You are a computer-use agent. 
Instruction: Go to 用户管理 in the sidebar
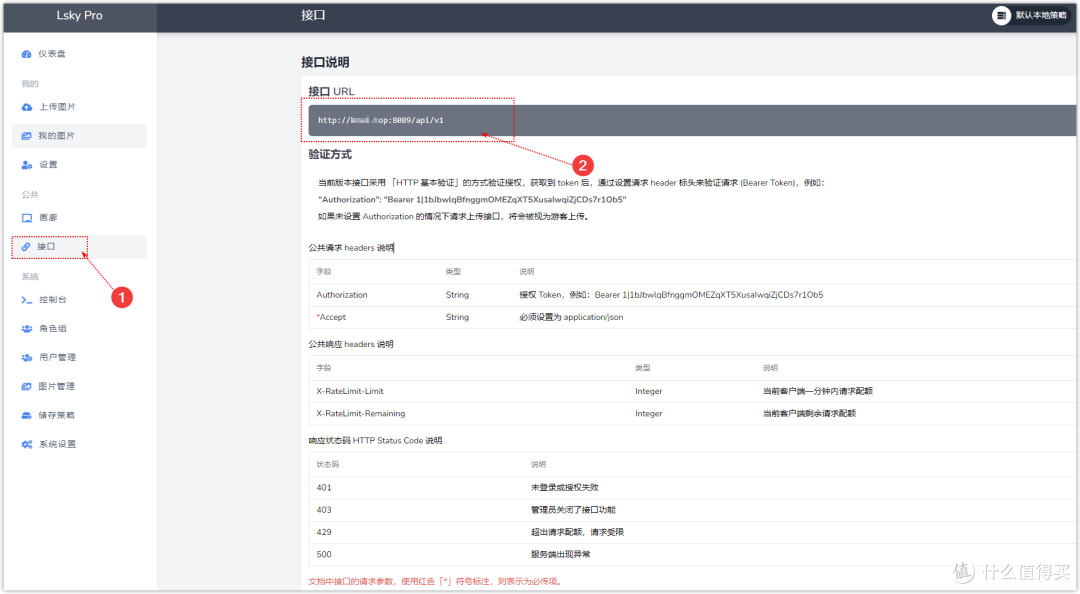(x=57, y=357)
